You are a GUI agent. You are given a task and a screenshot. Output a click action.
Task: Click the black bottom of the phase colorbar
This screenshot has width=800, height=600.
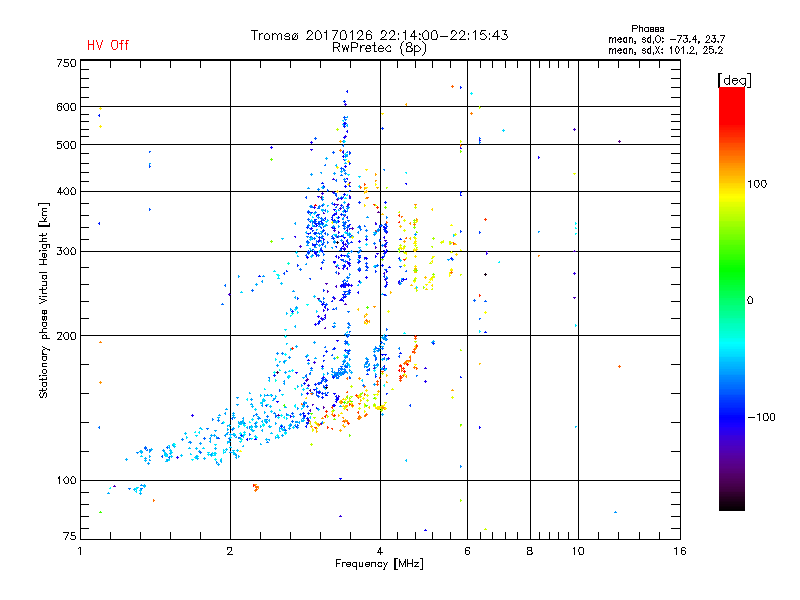732,503
